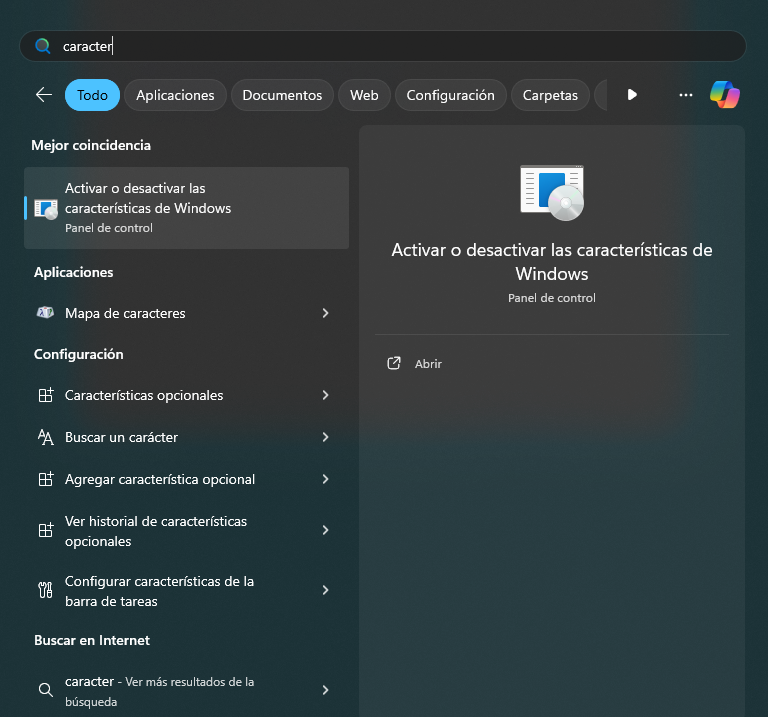Switch to the Web tab
This screenshot has width=768, height=717.
[x=364, y=95]
